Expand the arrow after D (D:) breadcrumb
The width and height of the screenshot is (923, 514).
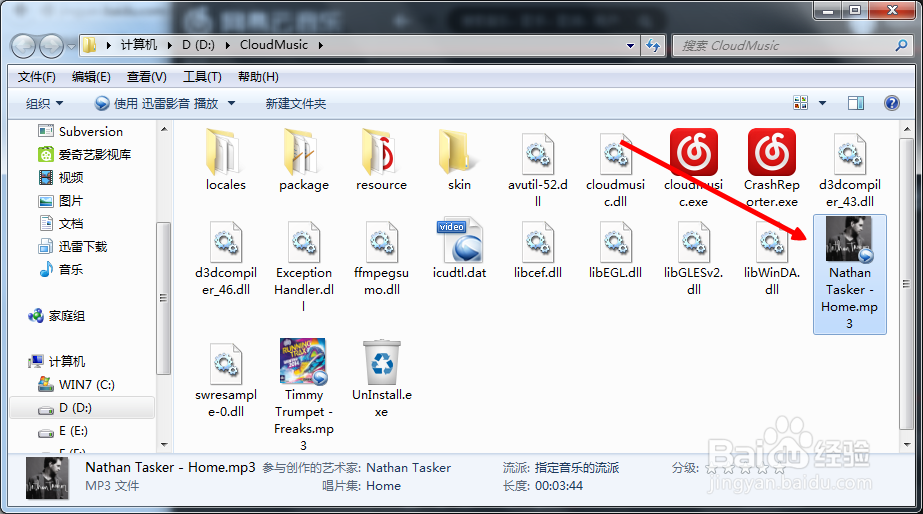(228, 45)
